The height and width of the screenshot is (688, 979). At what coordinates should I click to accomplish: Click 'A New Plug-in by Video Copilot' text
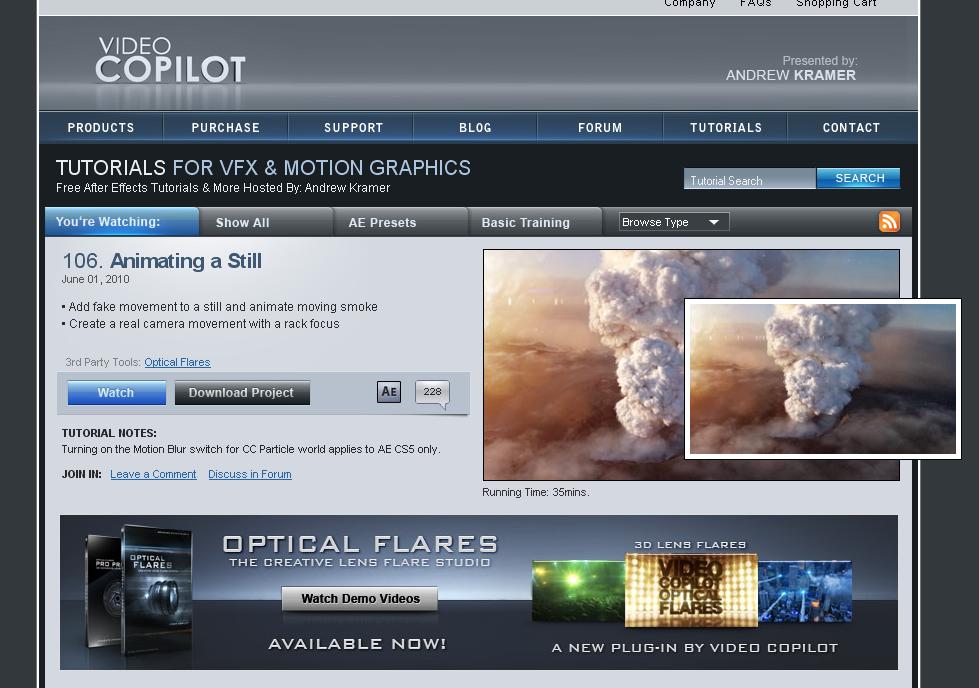click(695, 648)
